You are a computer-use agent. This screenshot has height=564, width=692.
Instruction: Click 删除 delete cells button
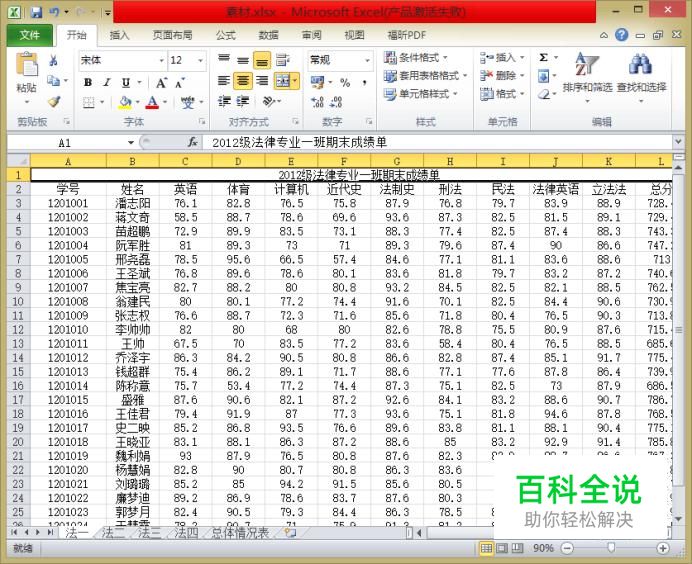502,76
